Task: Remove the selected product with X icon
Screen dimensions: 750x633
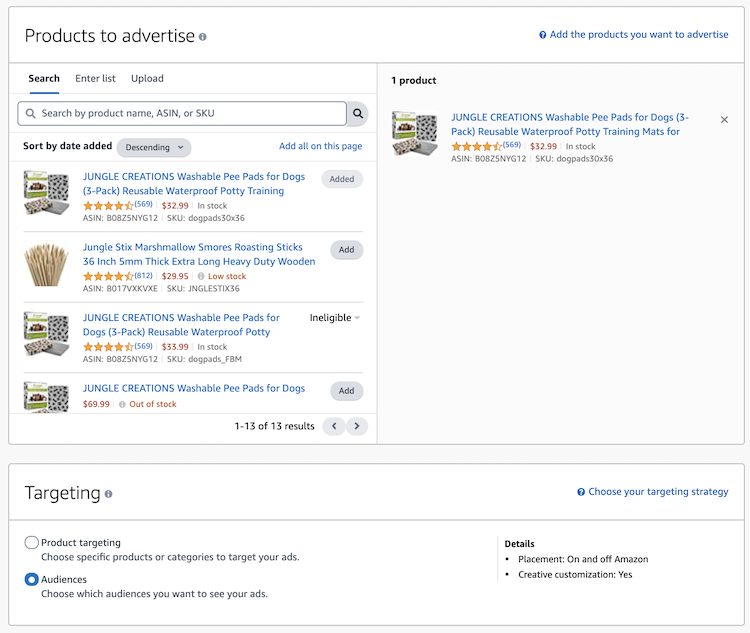Action: click(724, 120)
